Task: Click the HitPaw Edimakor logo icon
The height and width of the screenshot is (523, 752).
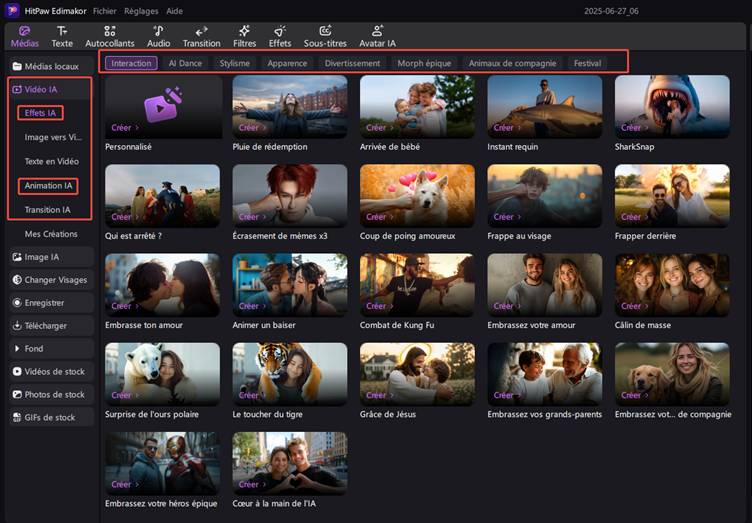Action: coord(12,11)
